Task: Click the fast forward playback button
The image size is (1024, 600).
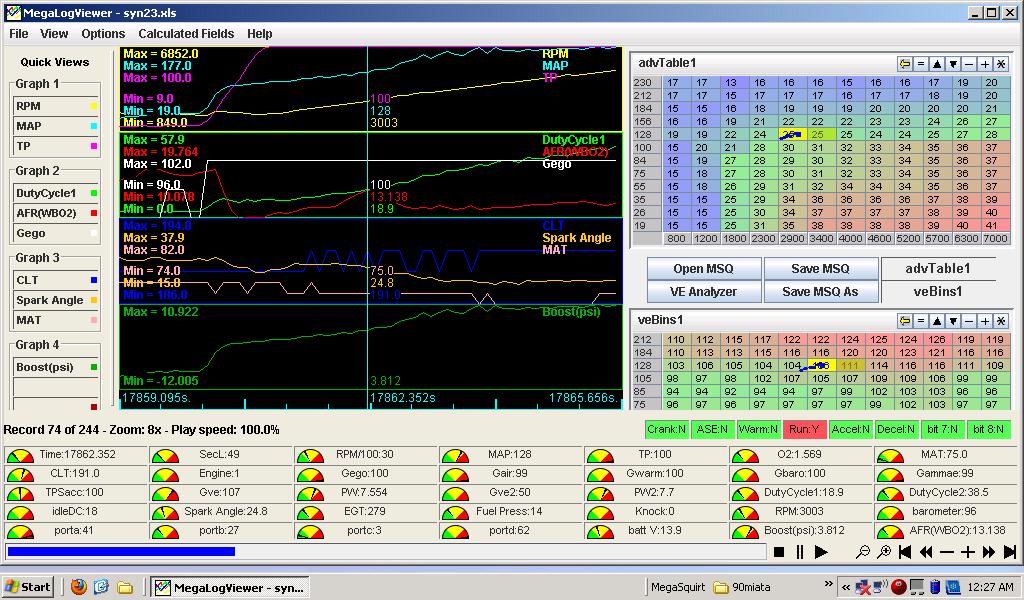Action: tap(989, 552)
